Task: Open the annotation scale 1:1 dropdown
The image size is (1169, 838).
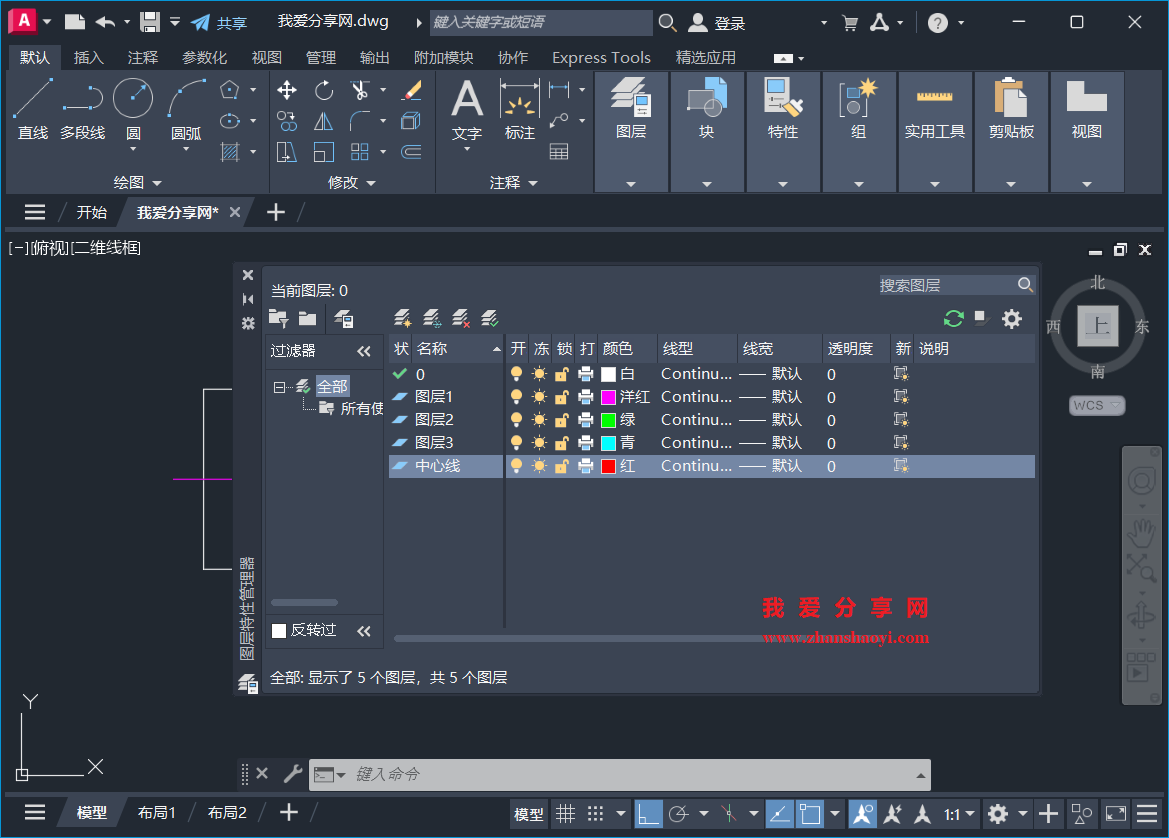Action: click(959, 814)
